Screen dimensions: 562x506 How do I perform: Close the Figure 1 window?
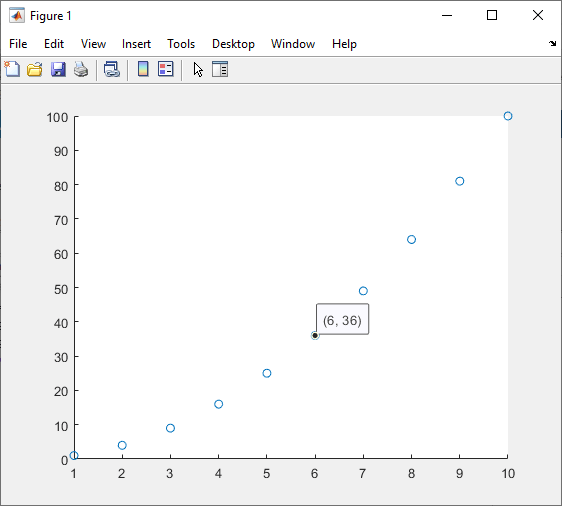538,15
